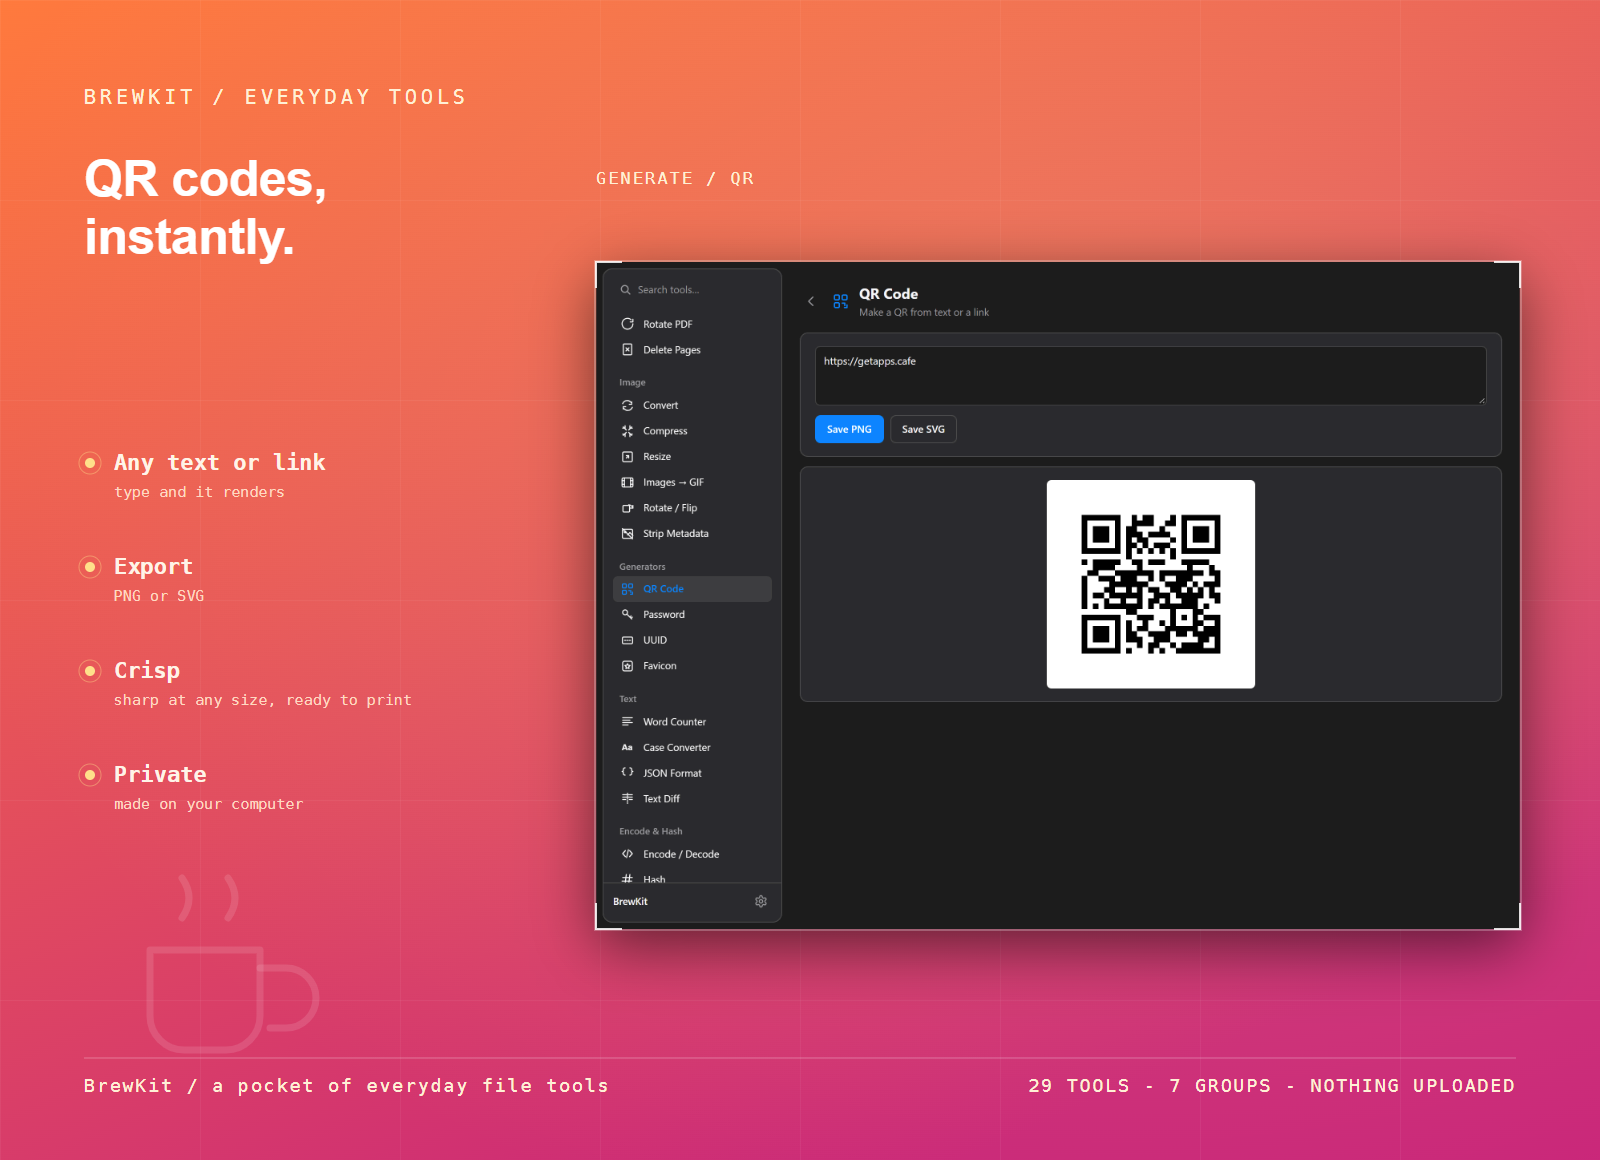The width and height of the screenshot is (1600, 1160).
Task: Click the search magnifier icon
Action: (625, 290)
